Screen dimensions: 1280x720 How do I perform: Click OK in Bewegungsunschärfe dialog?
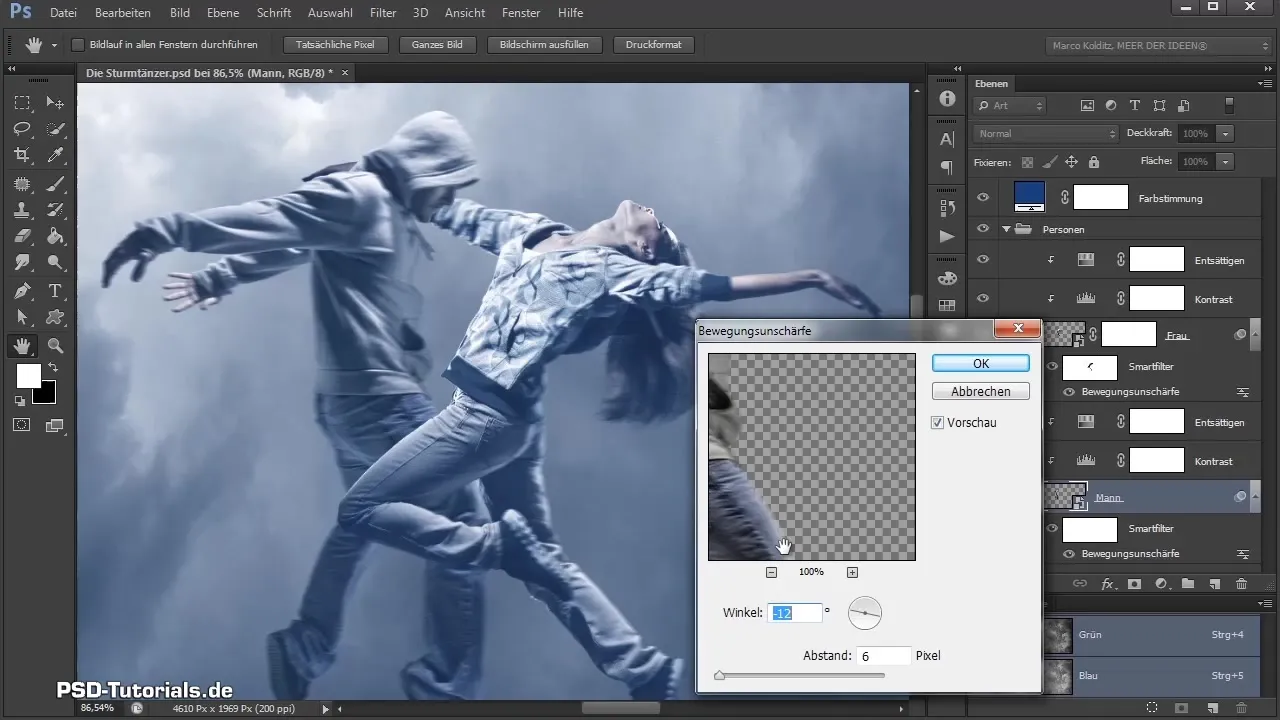[x=980, y=363]
